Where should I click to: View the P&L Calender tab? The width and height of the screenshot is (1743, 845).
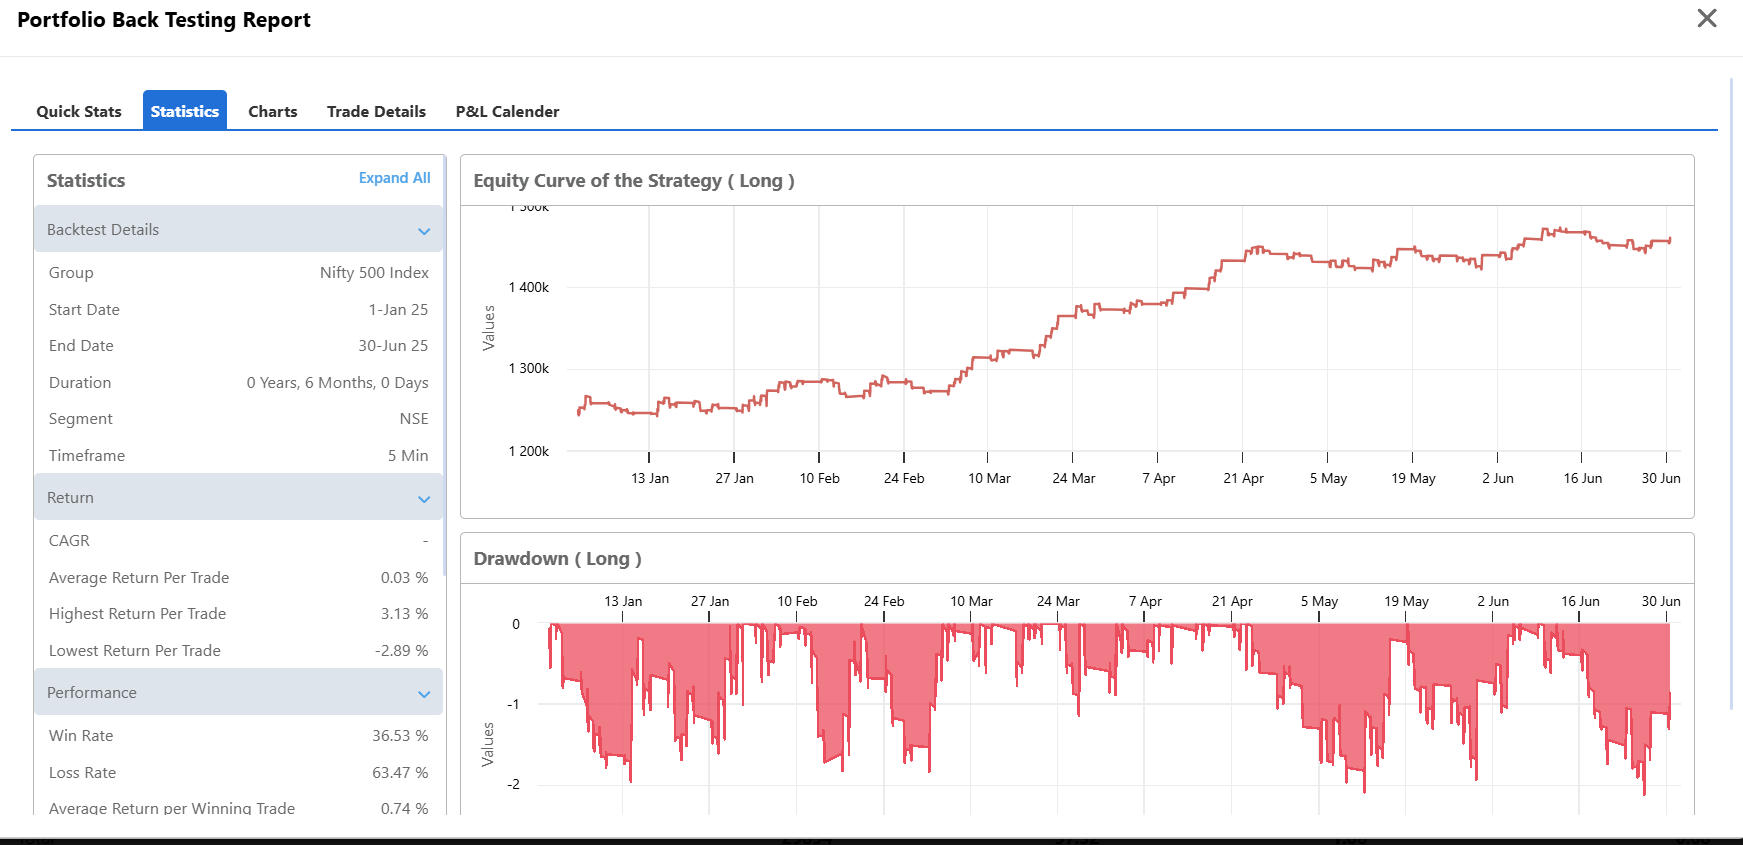[x=507, y=111]
